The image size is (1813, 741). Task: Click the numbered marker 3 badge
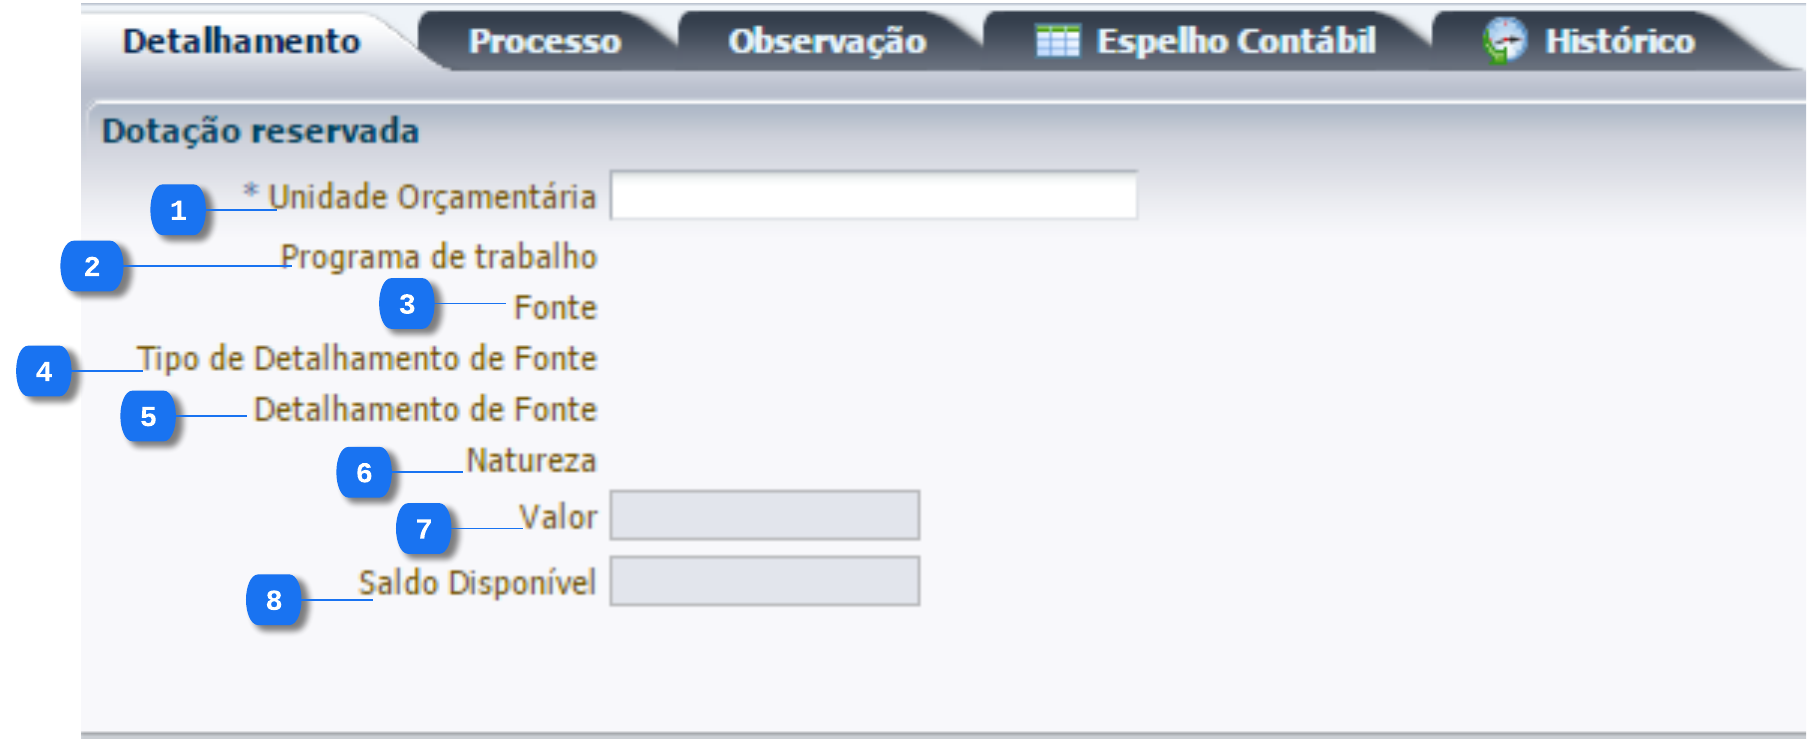(407, 304)
